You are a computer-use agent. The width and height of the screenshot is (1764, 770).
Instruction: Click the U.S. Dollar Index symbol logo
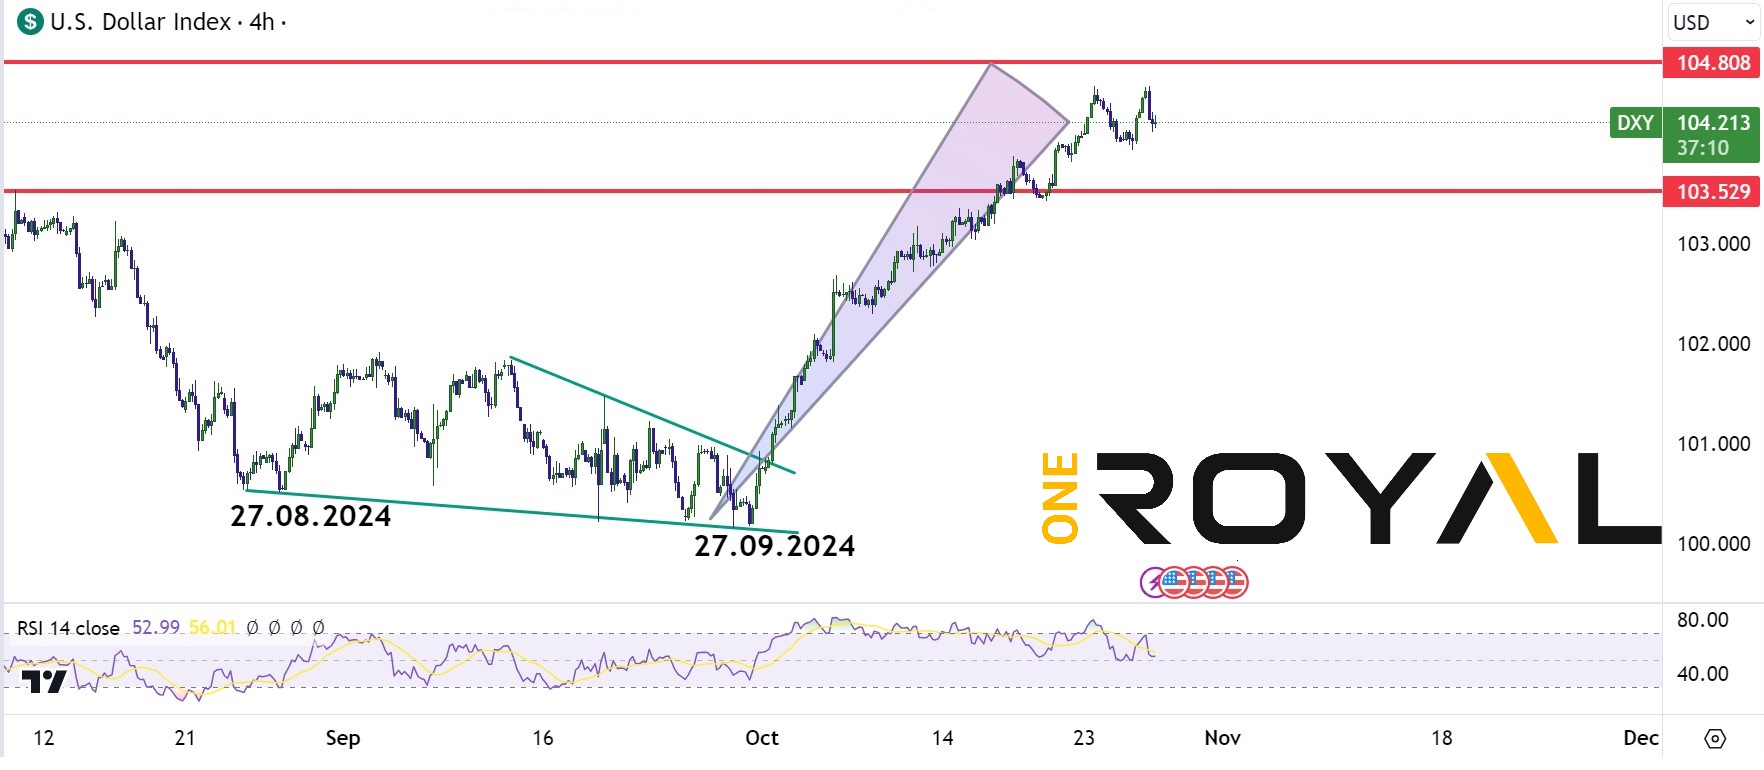point(31,21)
